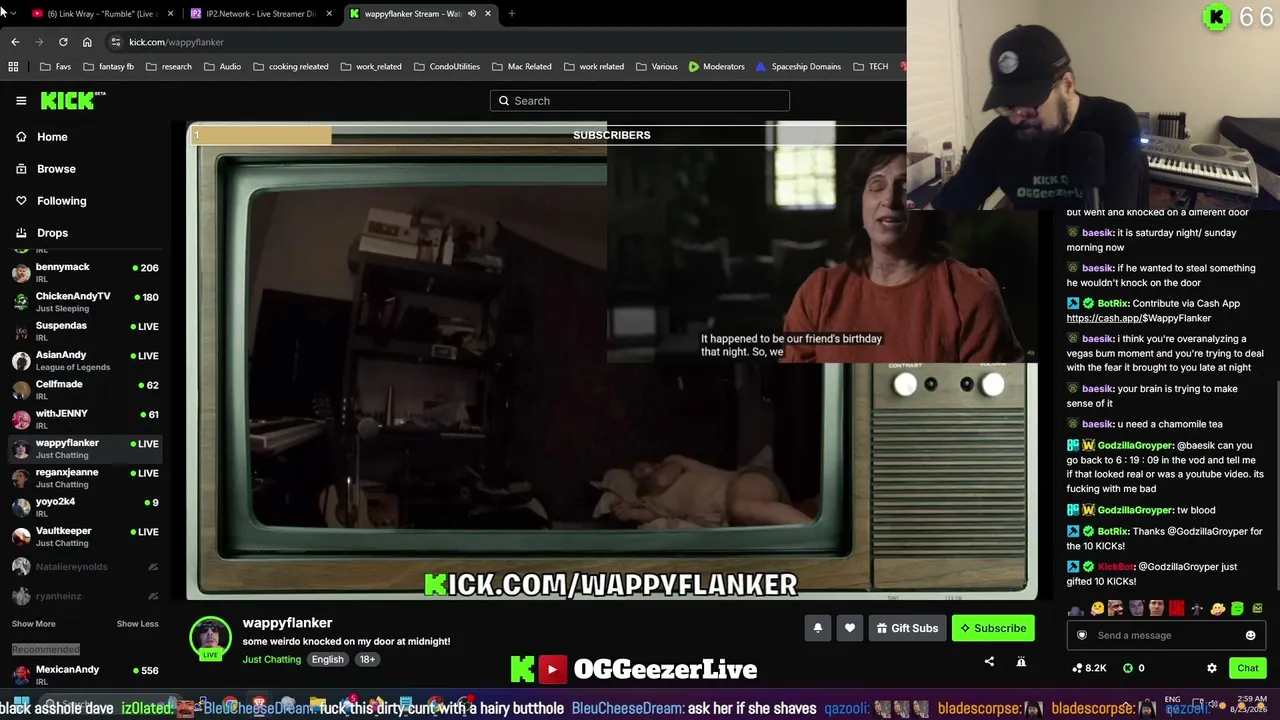Open reganxjeanne's channel in the sidebar
This screenshot has width=1280, height=720.
click(x=86, y=478)
